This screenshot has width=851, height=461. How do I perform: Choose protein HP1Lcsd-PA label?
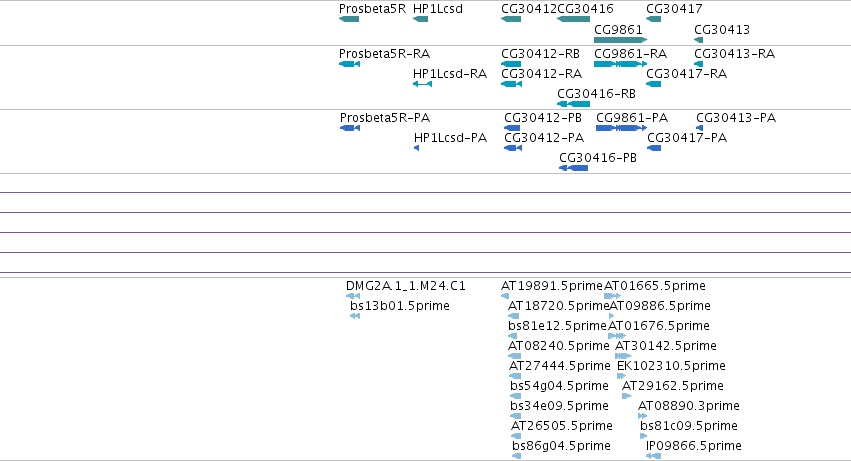point(450,138)
